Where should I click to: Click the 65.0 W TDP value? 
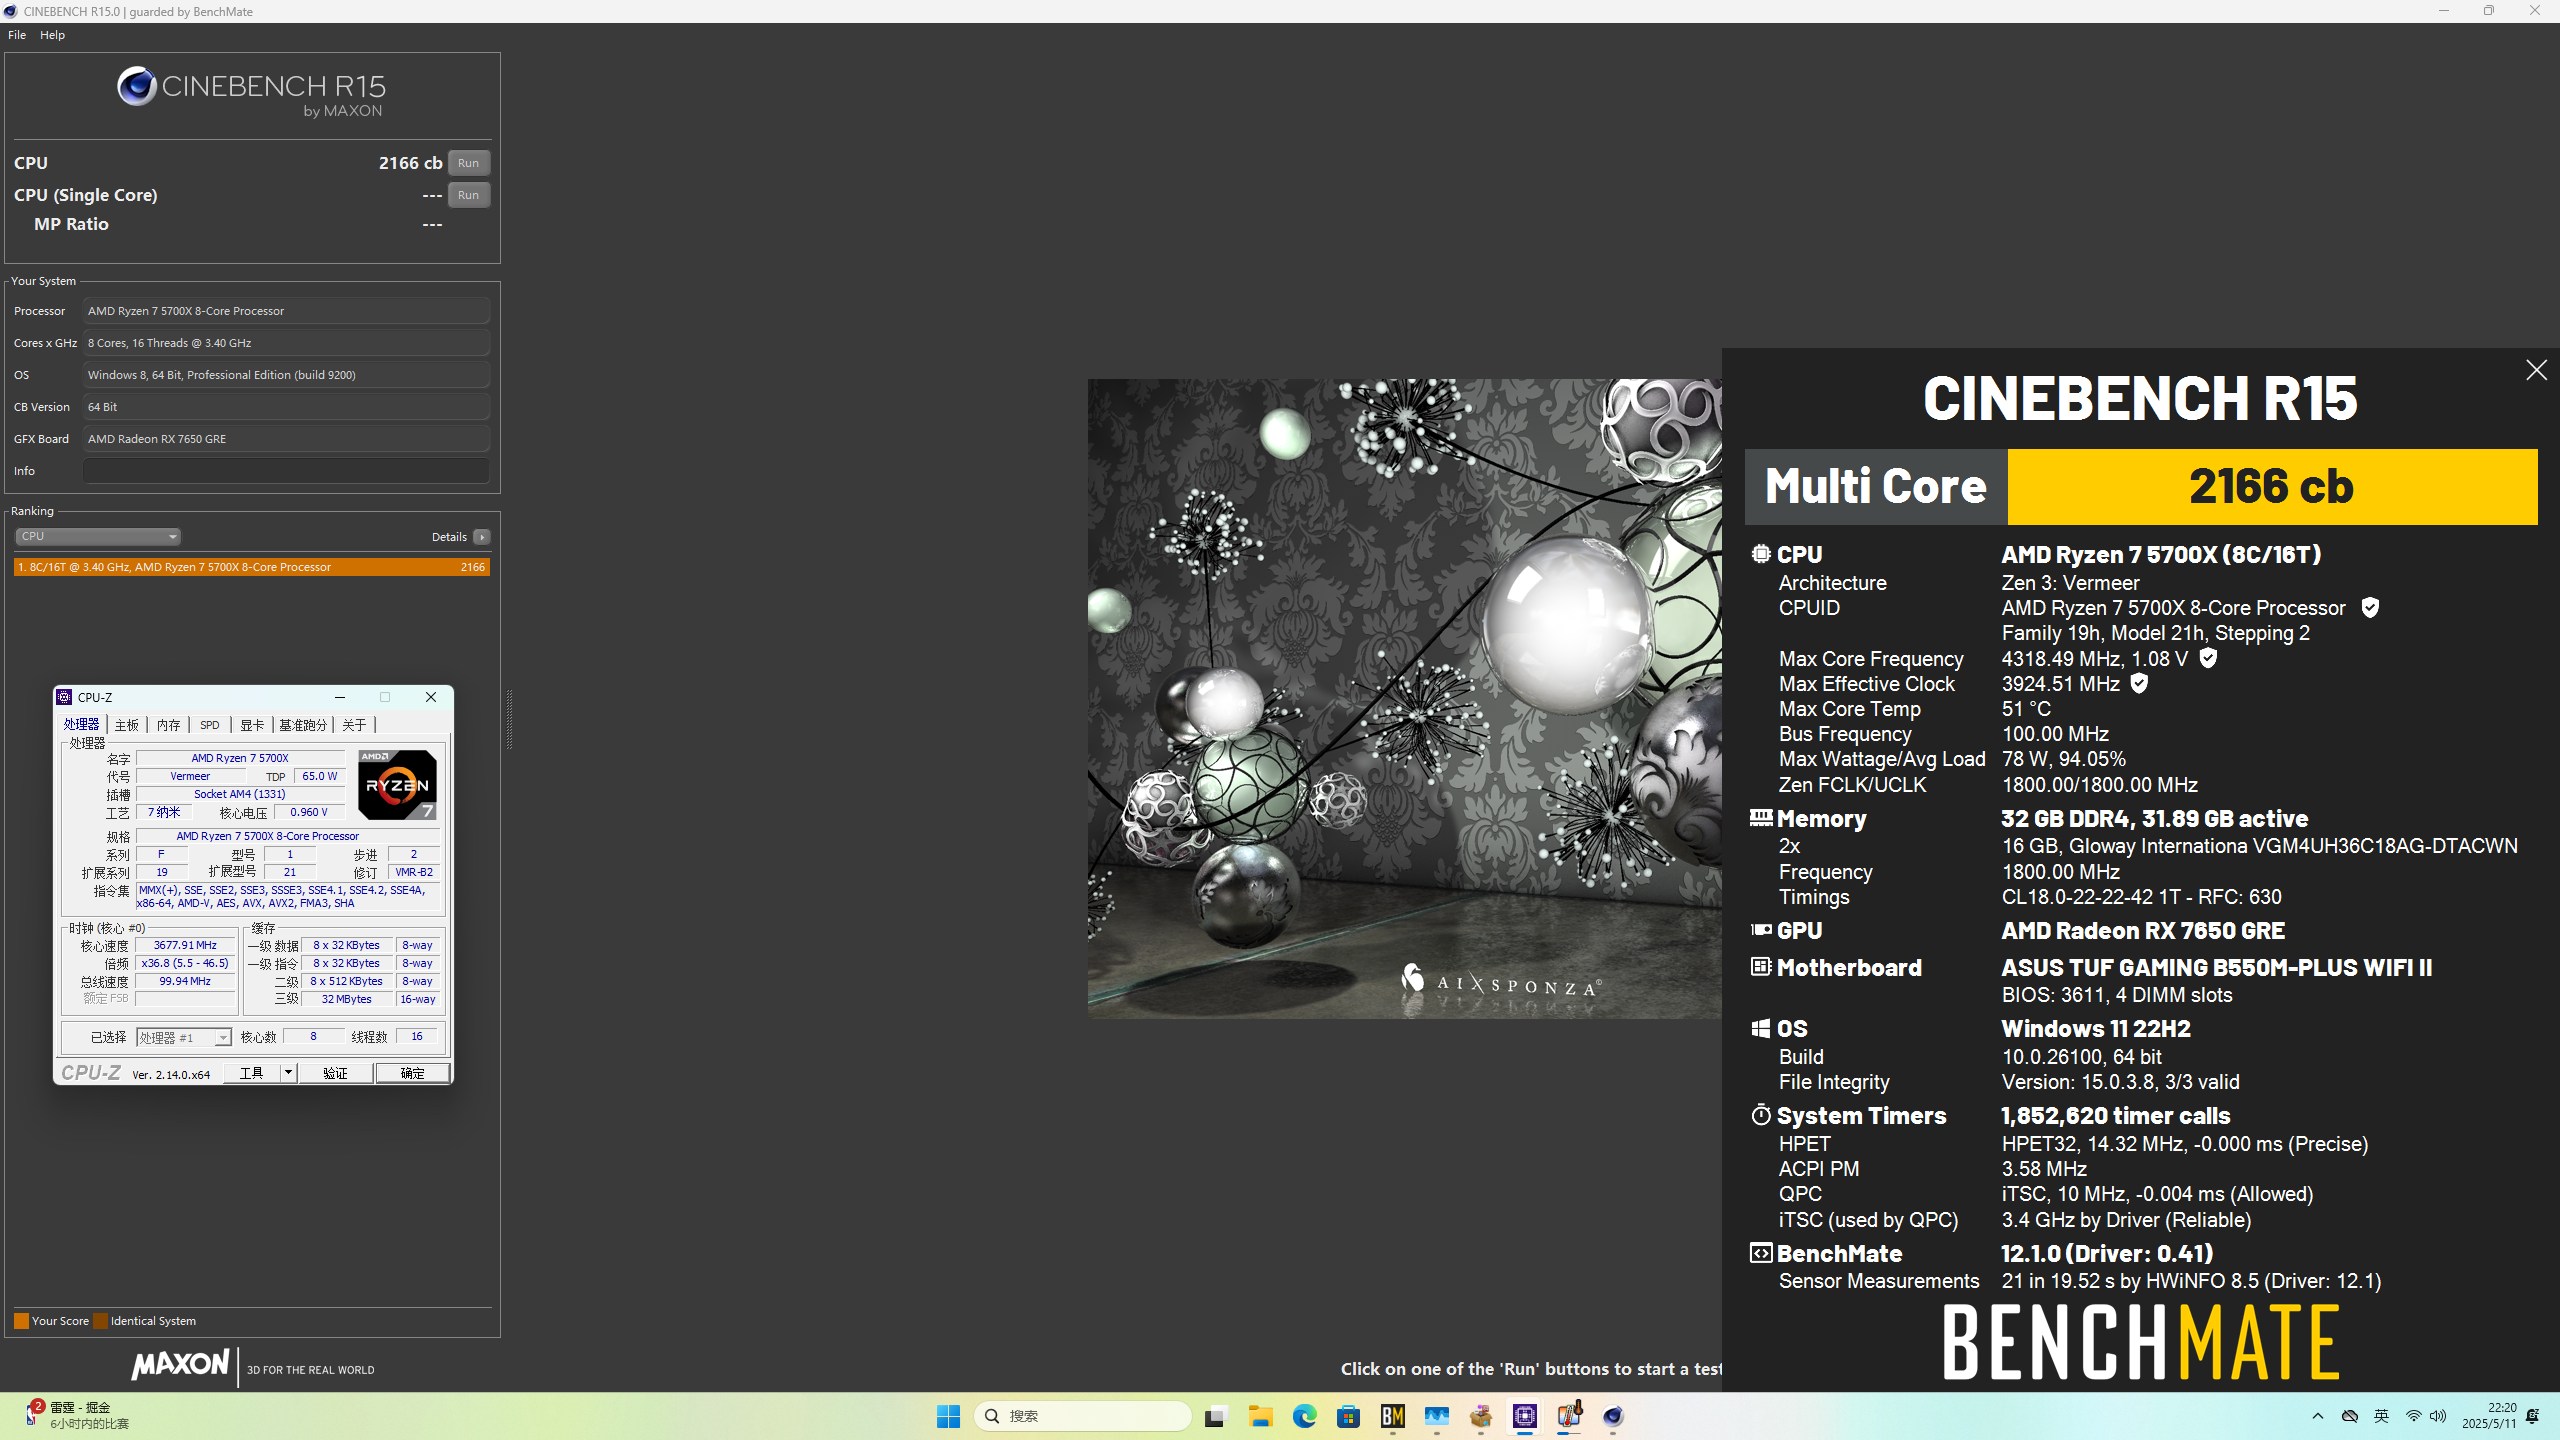[319, 776]
